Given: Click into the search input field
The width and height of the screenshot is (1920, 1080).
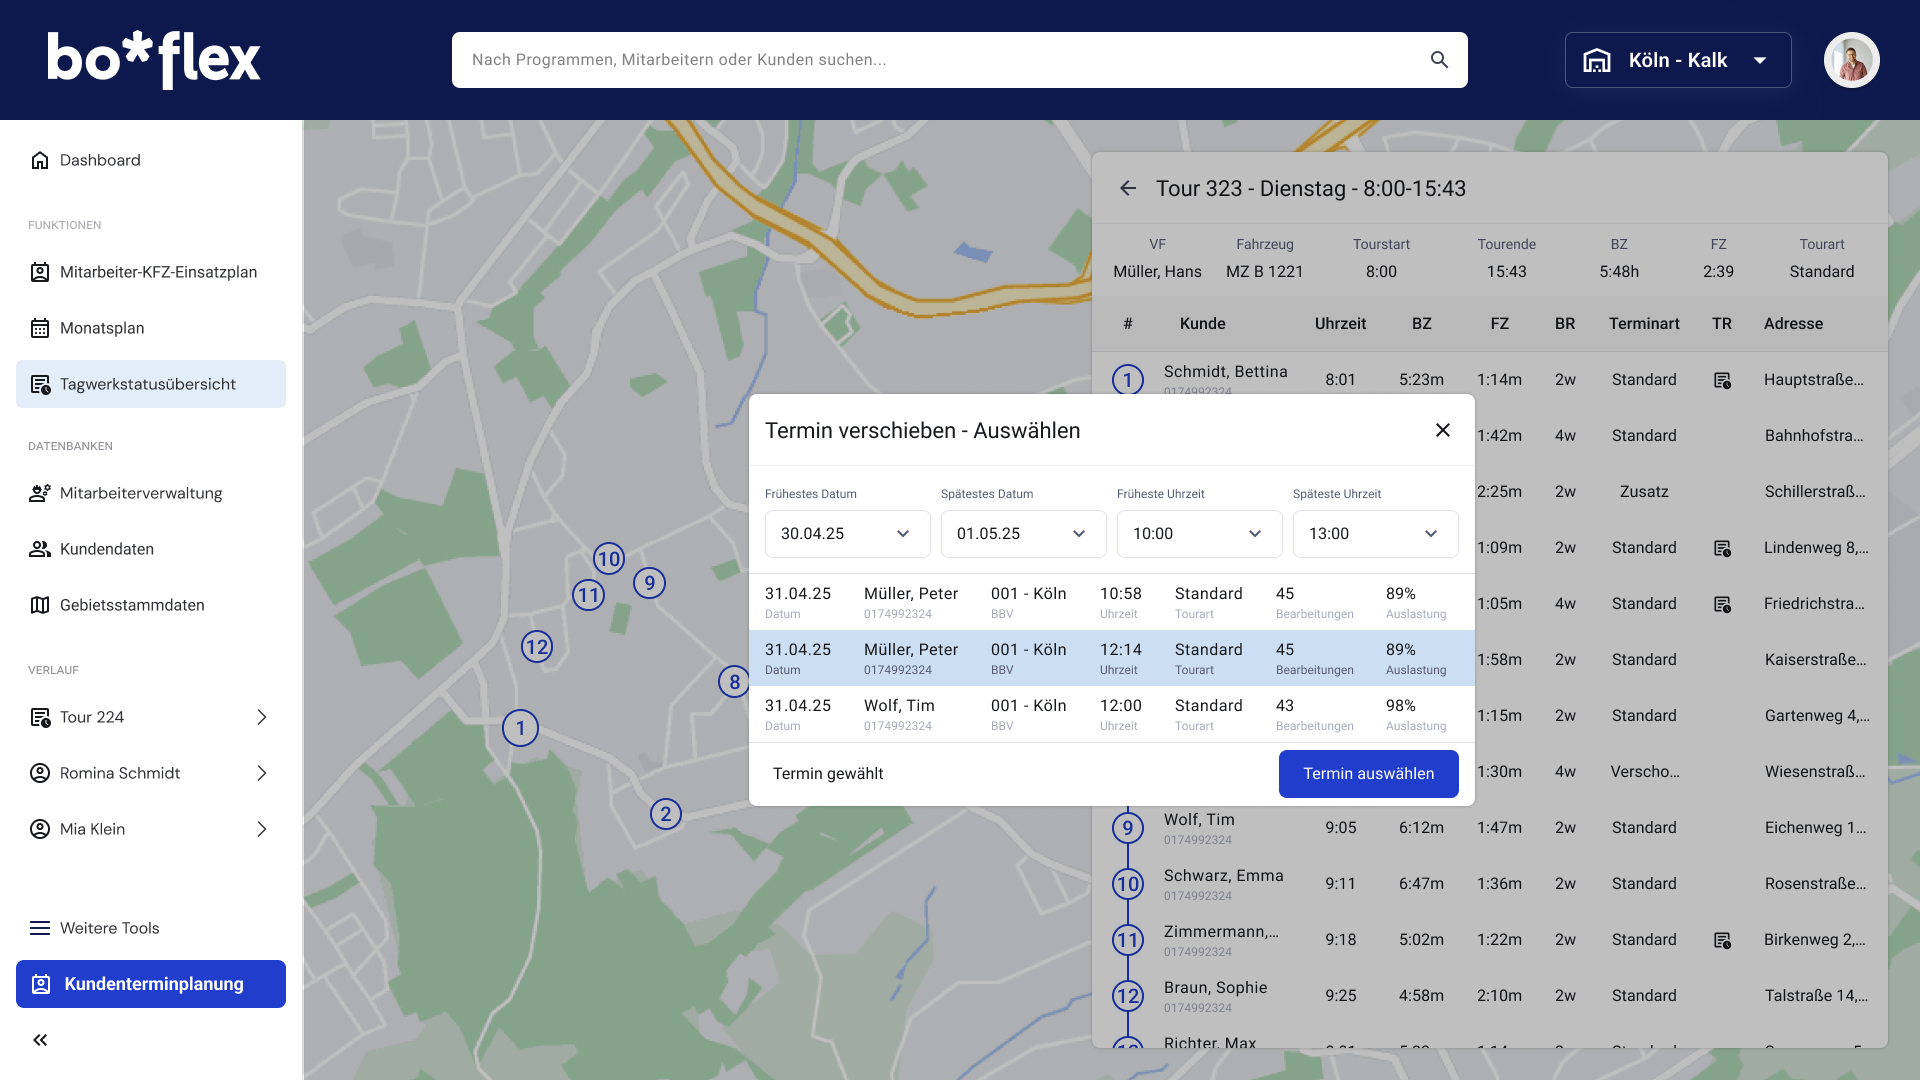Looking at the screenshot, I should [940, 60].
